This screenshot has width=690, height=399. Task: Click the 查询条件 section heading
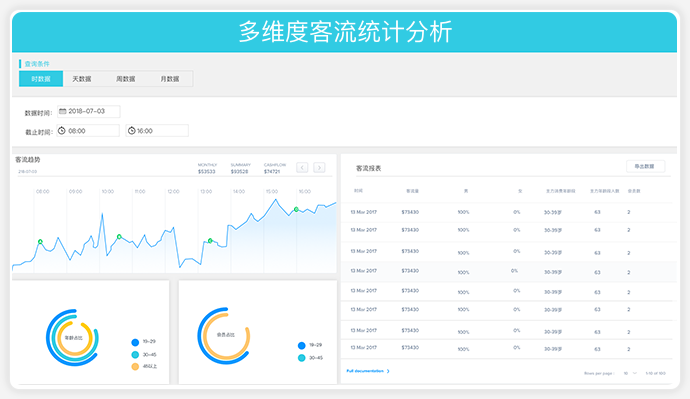coord(37,64)
